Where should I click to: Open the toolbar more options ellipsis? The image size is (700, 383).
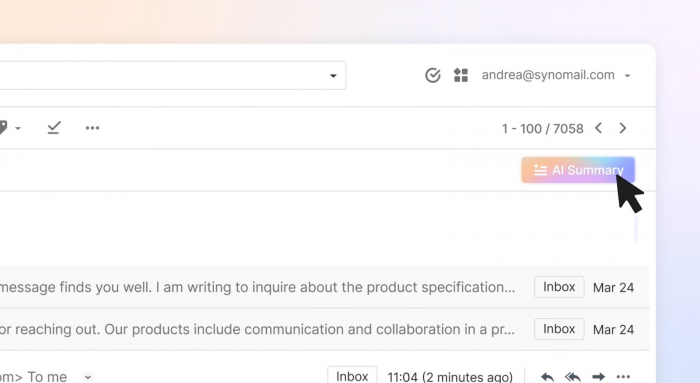pos(92,128)
